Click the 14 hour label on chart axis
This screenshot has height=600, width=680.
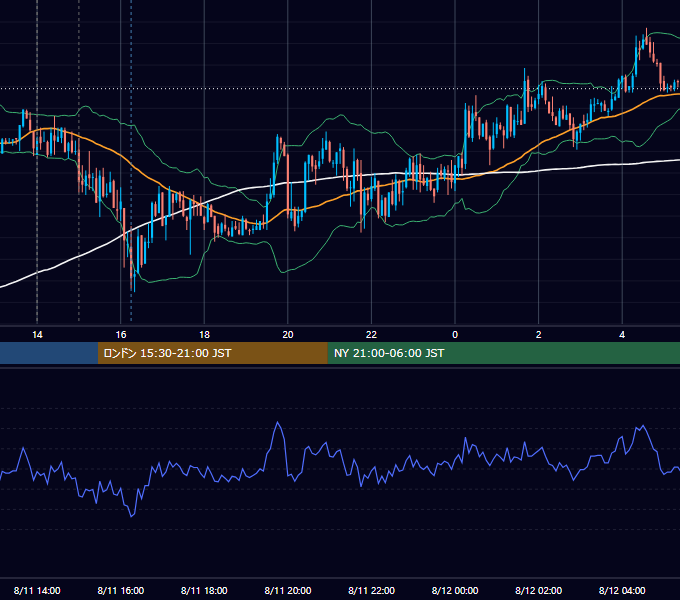[x=37, y=335]
